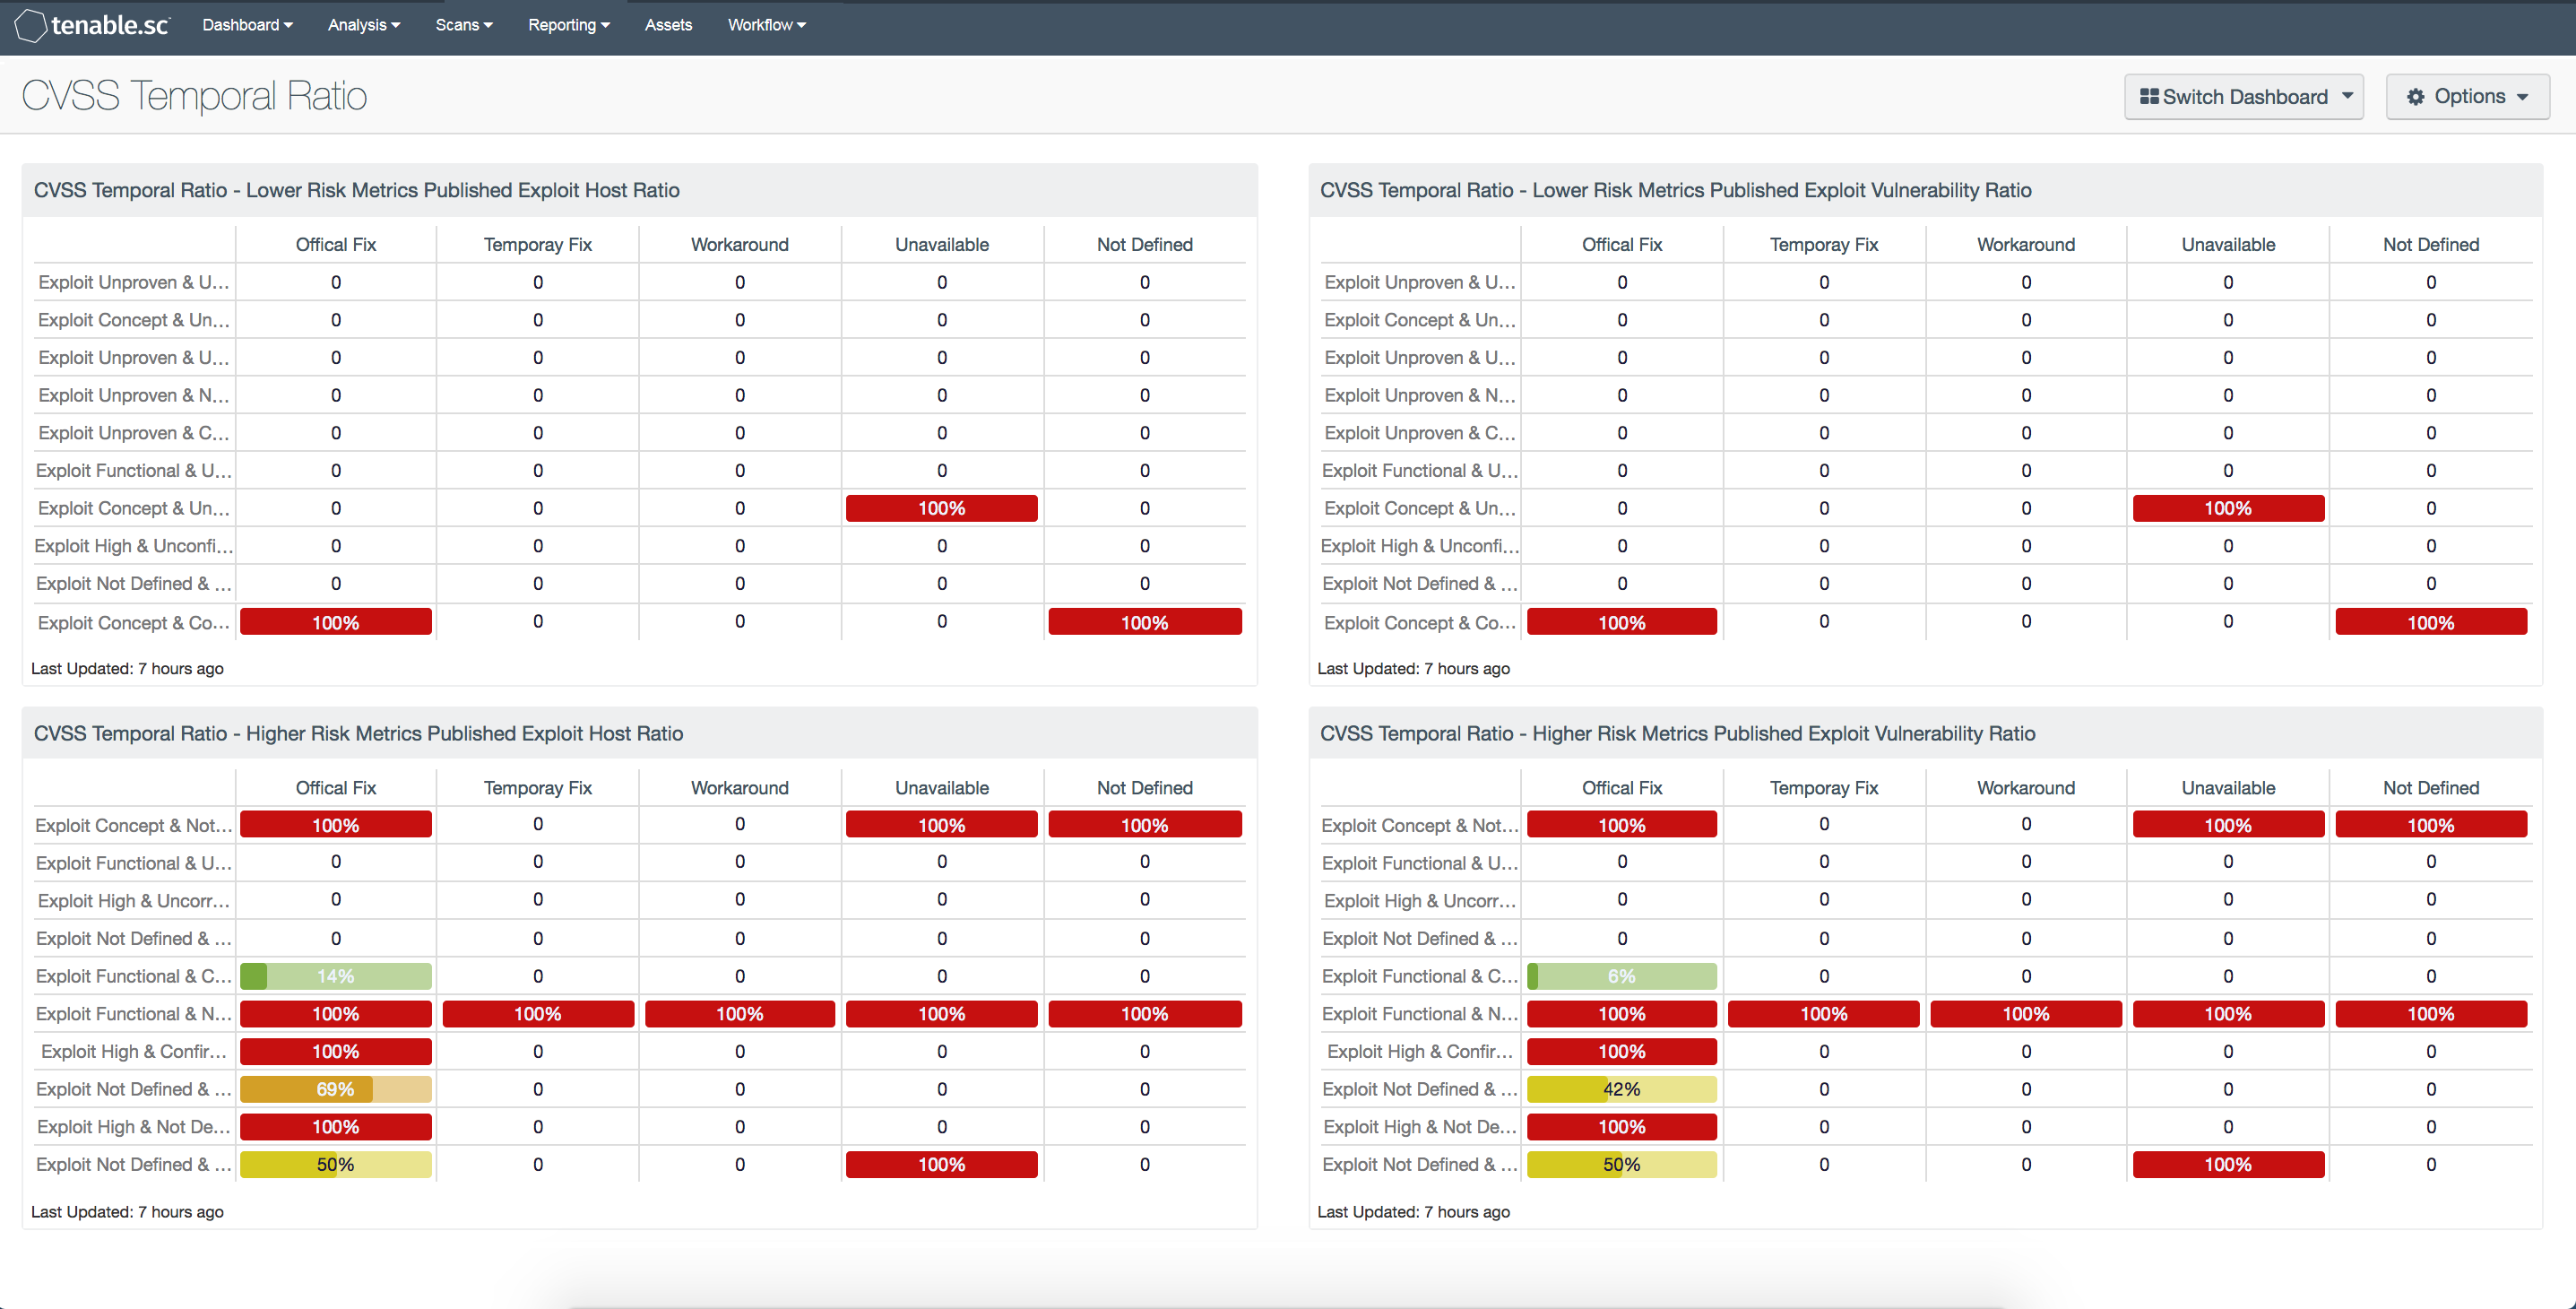Open the Analysis menu
This screenshot has width=2576, height=1309.
click(363, 25)
